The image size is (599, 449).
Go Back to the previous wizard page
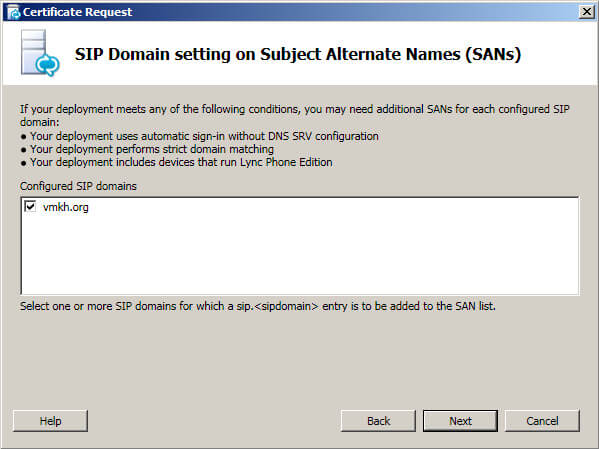coord(378,421)
